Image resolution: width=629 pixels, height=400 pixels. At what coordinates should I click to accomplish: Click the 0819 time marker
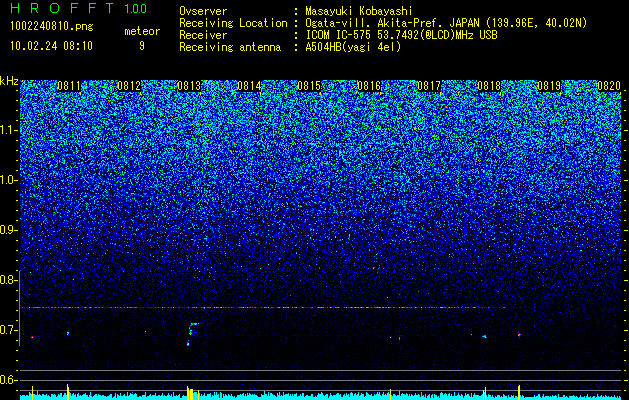coord(549,86)
